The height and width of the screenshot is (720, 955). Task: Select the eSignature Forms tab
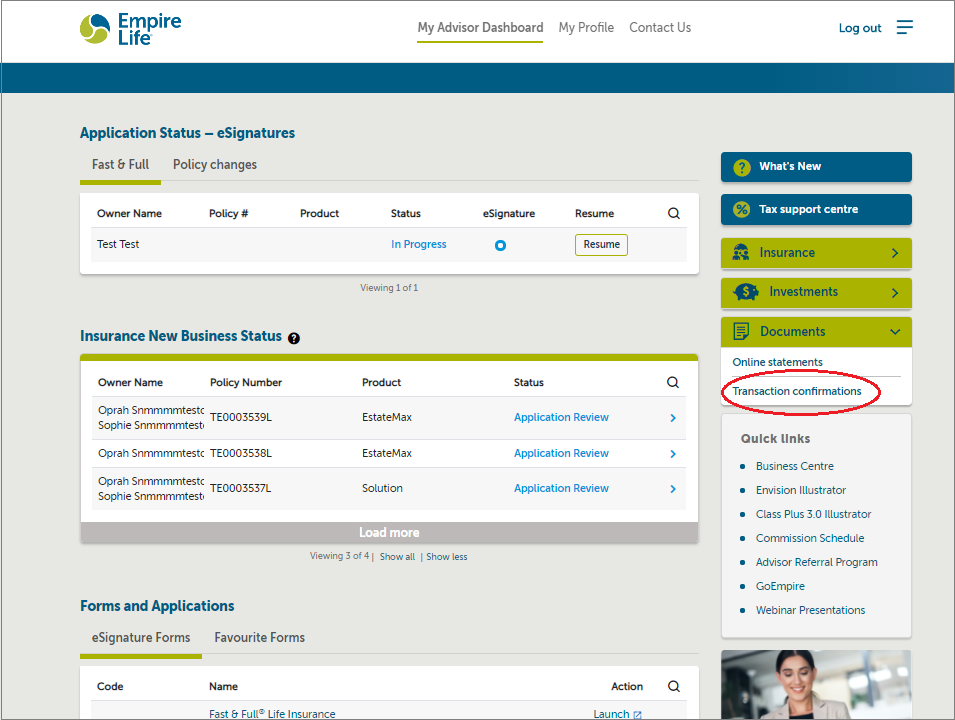pos(141,637)
